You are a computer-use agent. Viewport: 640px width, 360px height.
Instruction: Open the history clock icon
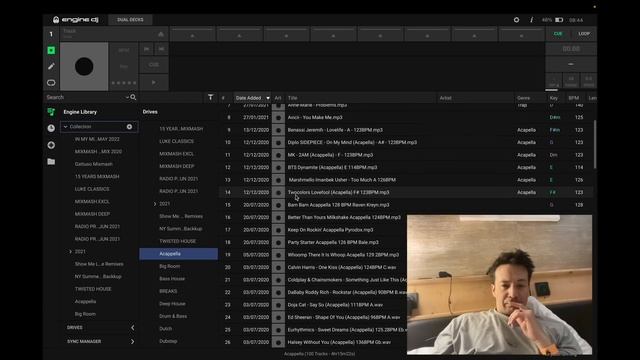[51, 128]
